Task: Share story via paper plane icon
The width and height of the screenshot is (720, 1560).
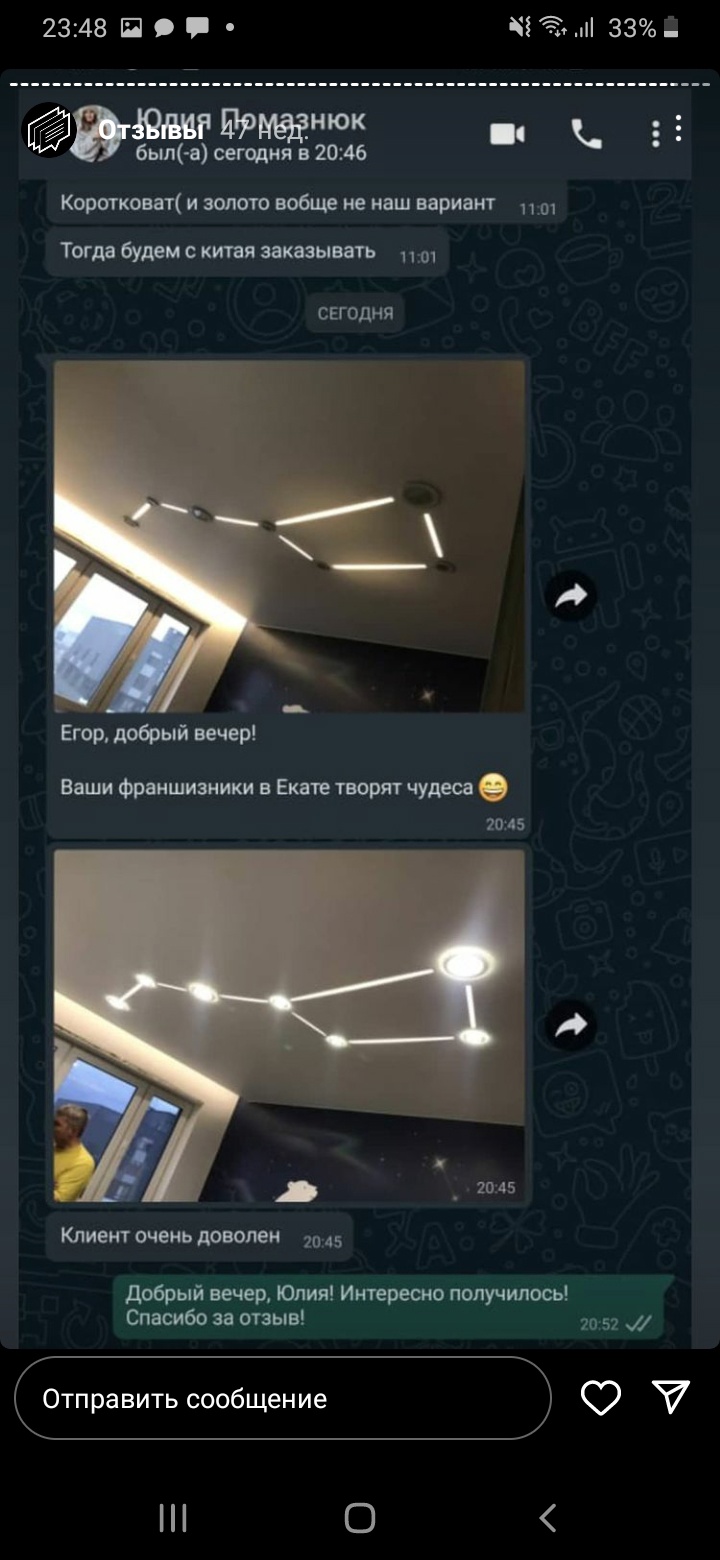Action: [671, 1397]
